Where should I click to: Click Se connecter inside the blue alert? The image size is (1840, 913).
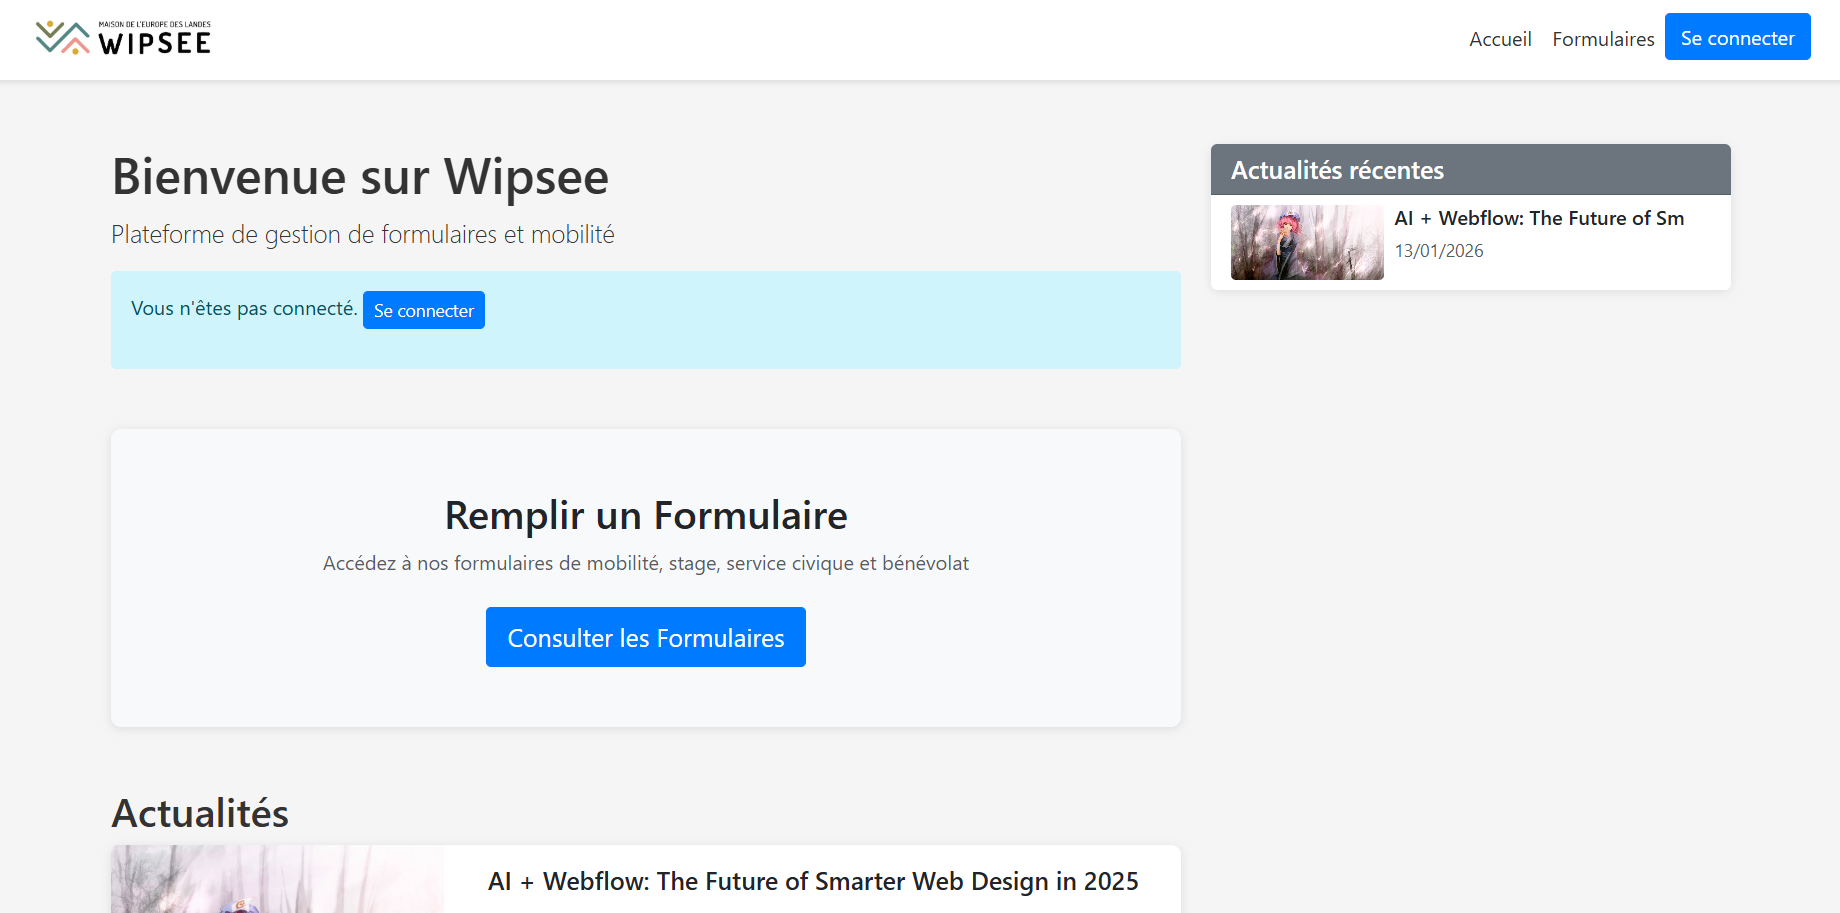point(424,311)
